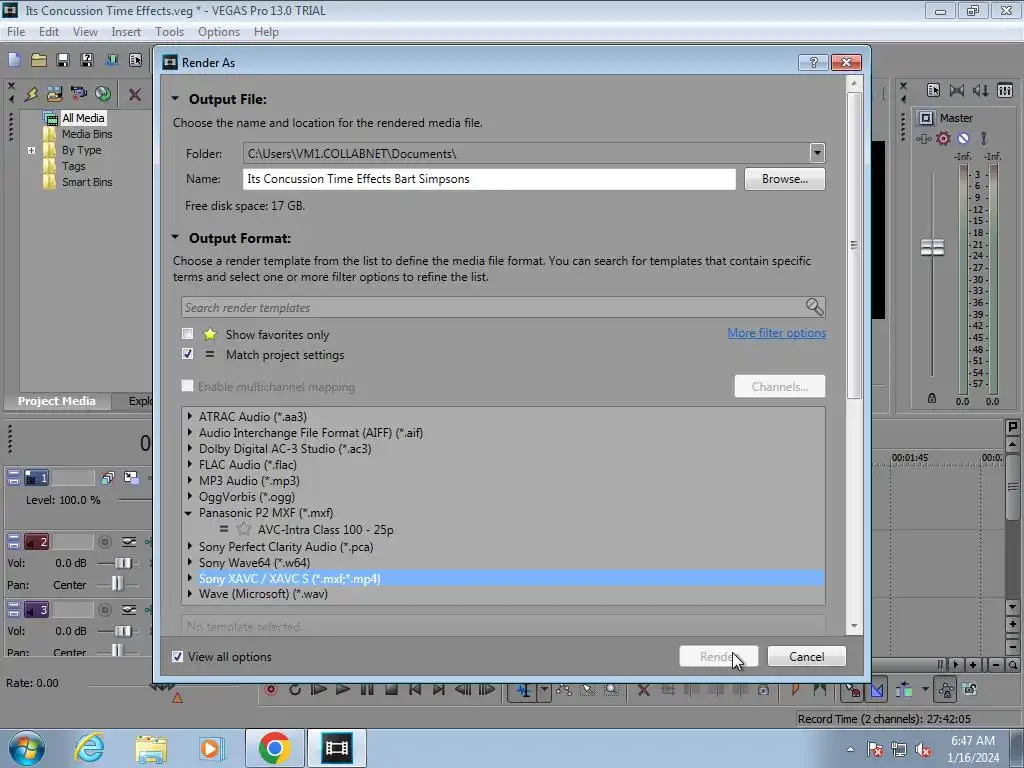
Task: Open the Folder path dropdown
Action: pos(817,153)
